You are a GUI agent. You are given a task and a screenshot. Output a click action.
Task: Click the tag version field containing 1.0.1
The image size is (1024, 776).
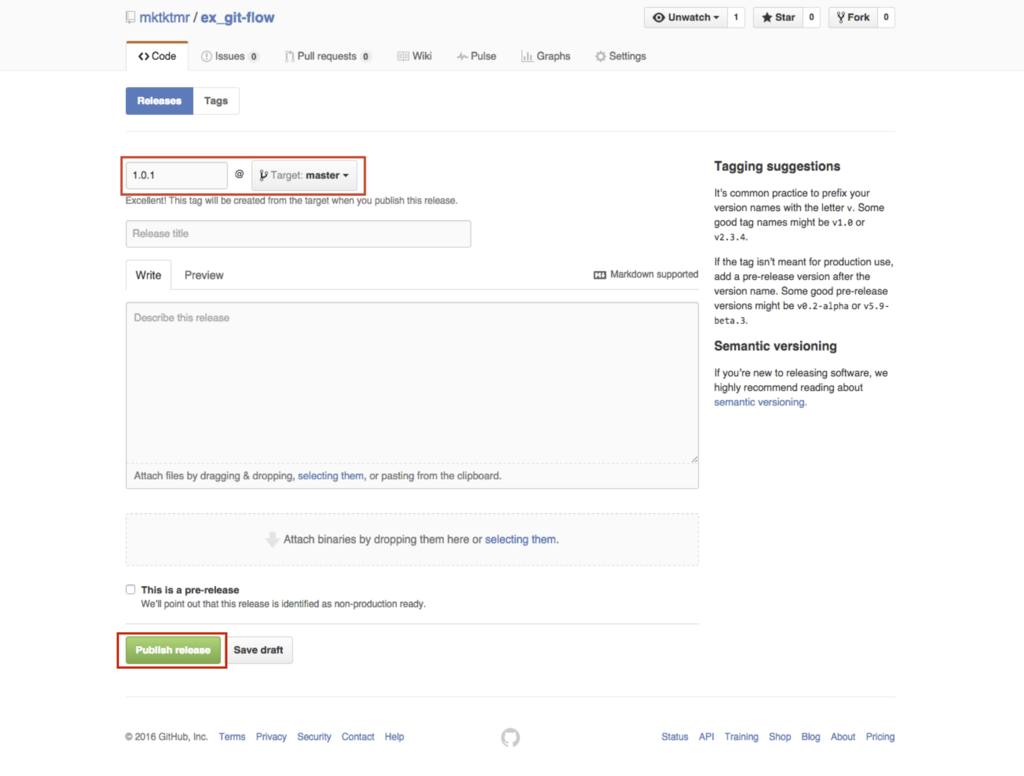click(x=176, y=175)
